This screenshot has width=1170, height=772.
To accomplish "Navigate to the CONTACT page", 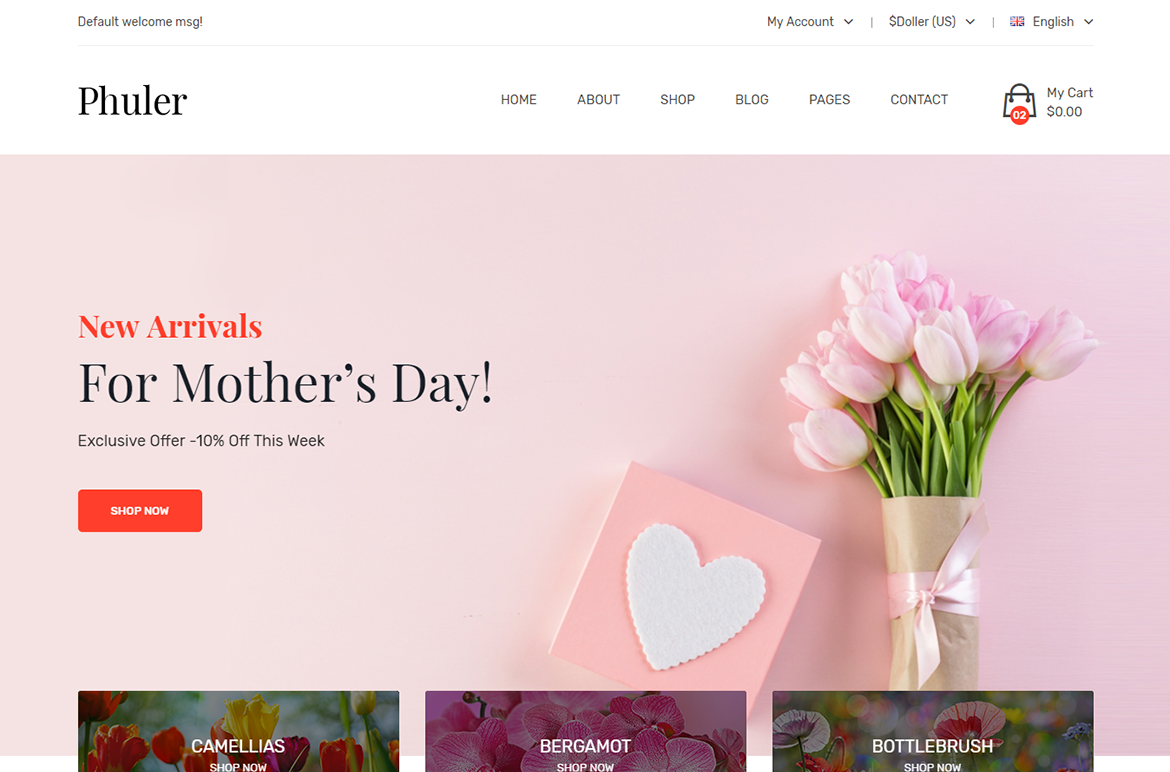I will click(919, 100).
